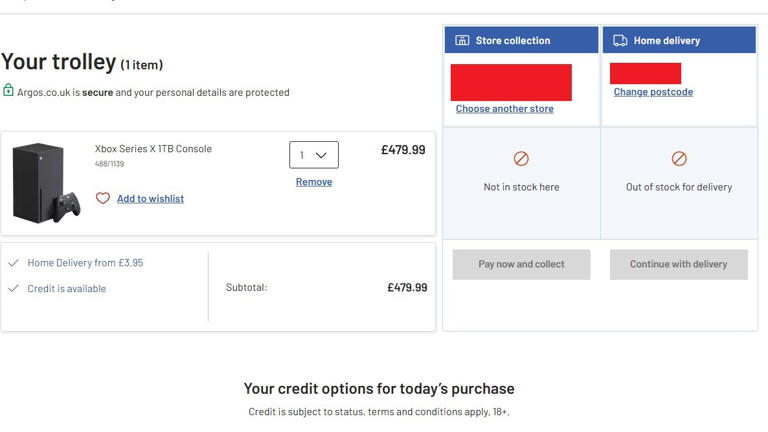Click the Home delivery truck icon
768x432 pixels.
coord(620,40)
